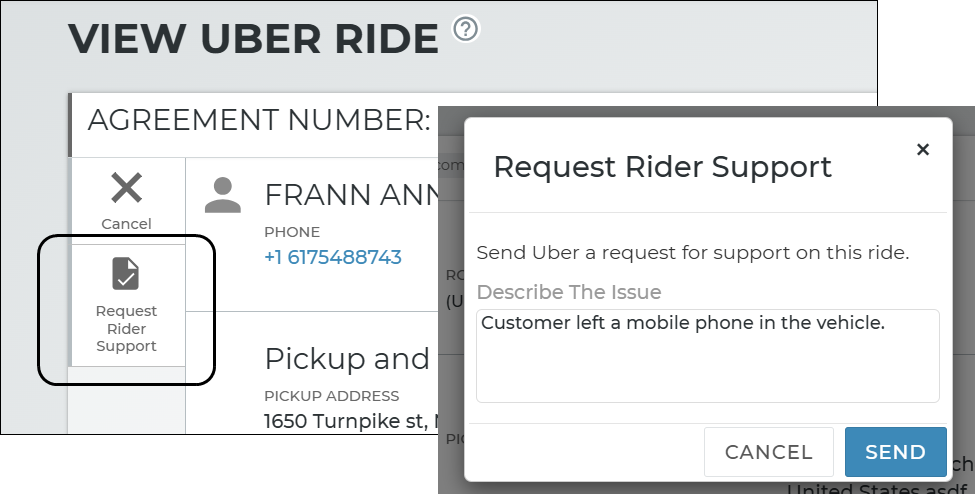This screenshot has width=975, height=494.
Task: Open phone link +1 6175488743
Action: [x=332, y=257]
